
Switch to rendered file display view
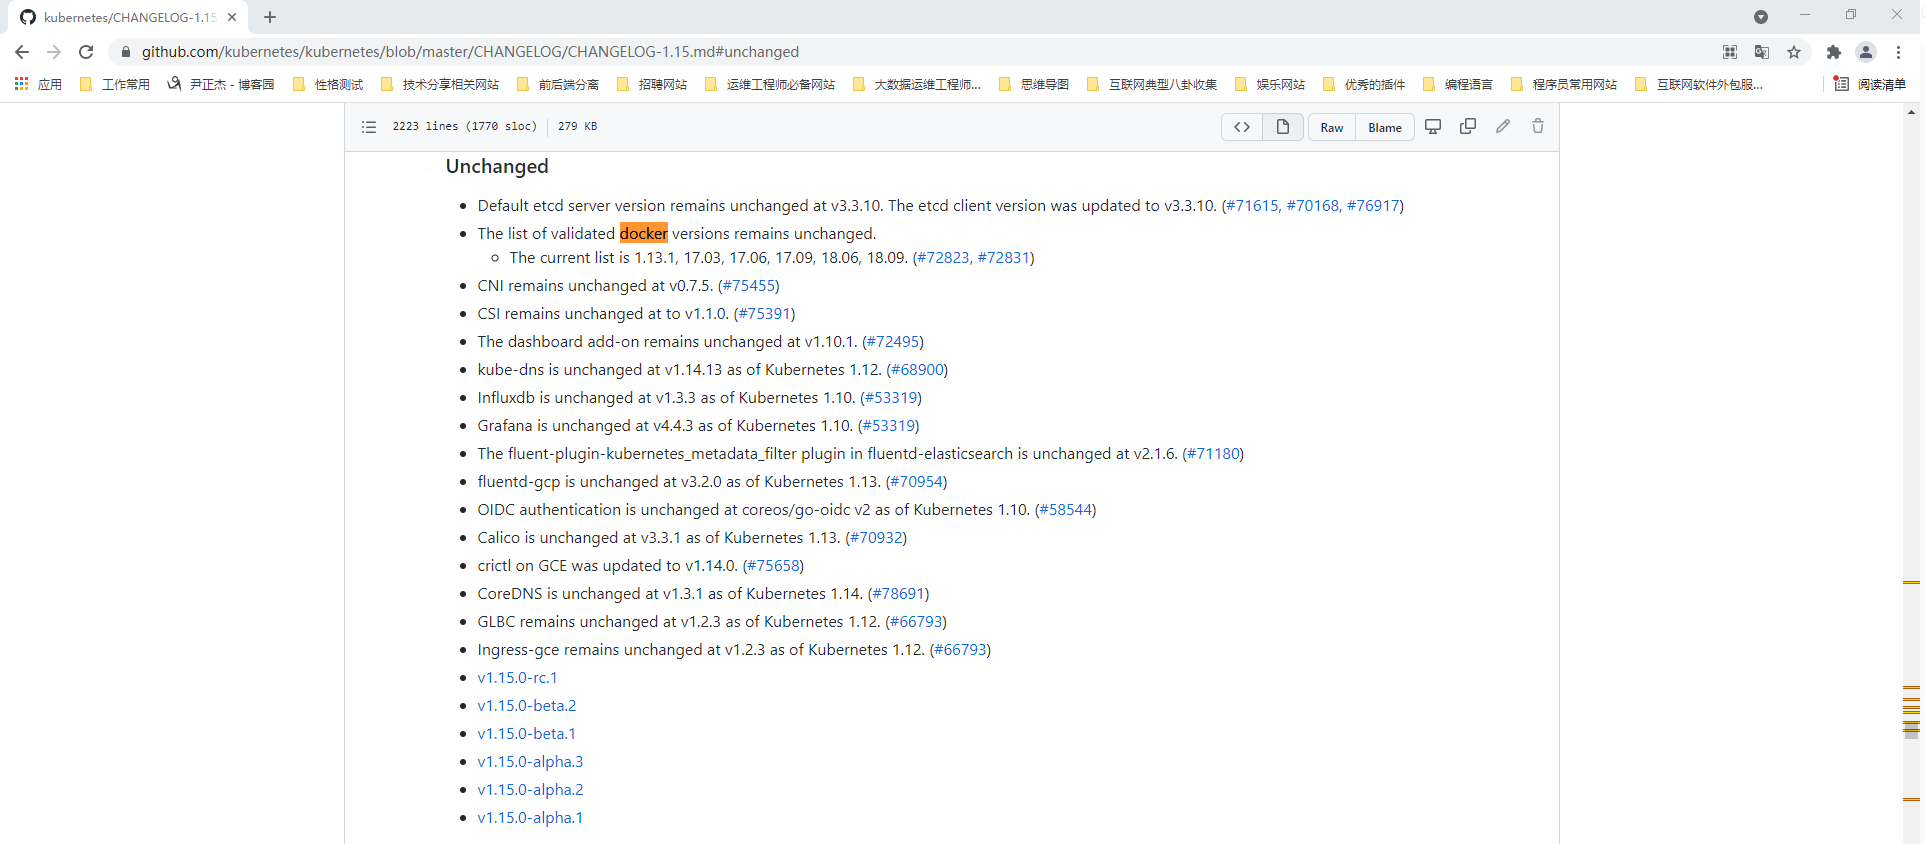1282,127
